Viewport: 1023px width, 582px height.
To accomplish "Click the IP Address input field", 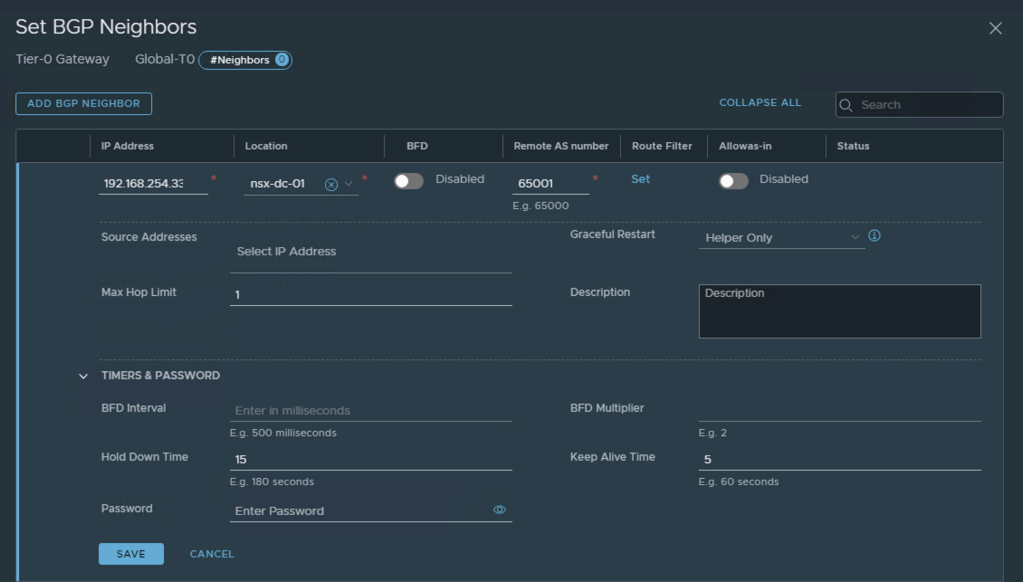I will coord(153,184).
